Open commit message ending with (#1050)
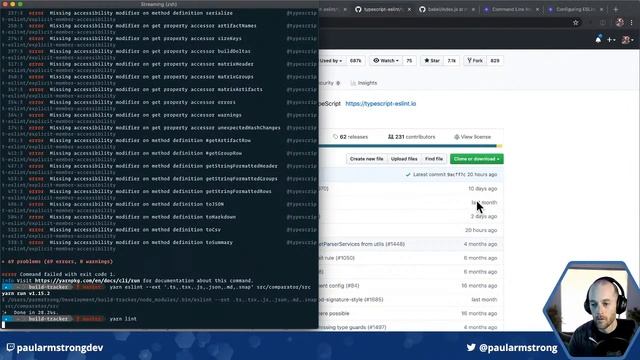640x360 pixels. tap(337, 258)
